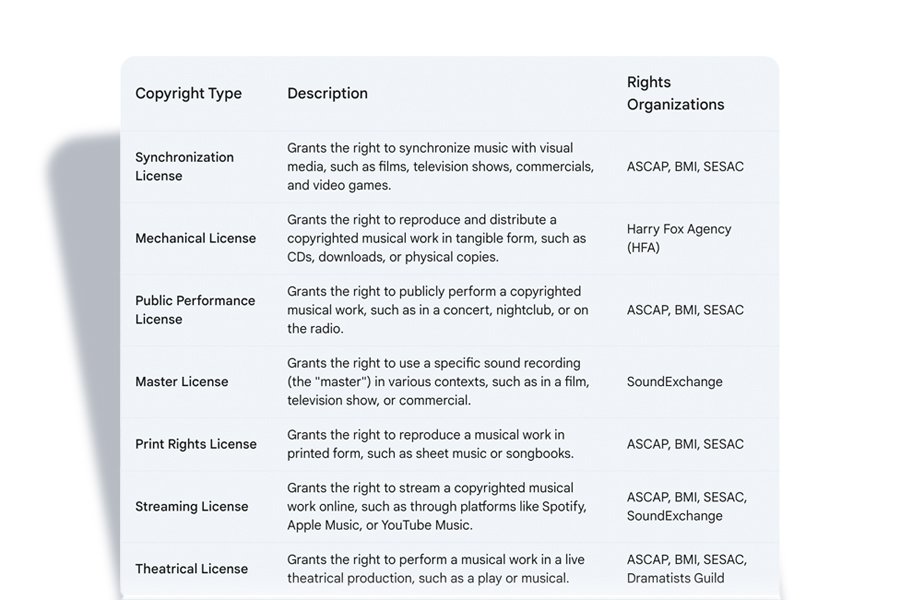Click the description about a specific sound recording
The image size is (900, 600).
pyautogui.click(x=438, y=382)
